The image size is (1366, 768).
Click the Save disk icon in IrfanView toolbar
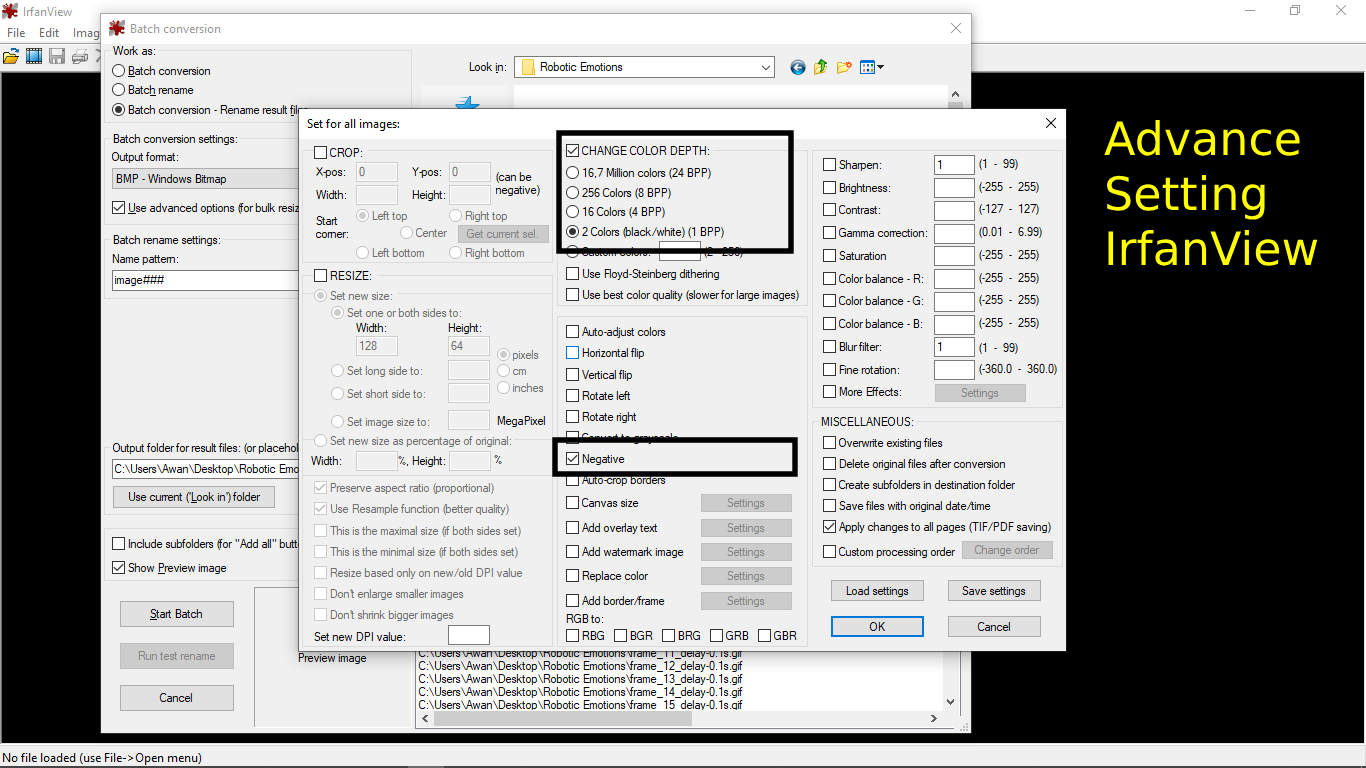pyautogui.click(x=56, y=56)
